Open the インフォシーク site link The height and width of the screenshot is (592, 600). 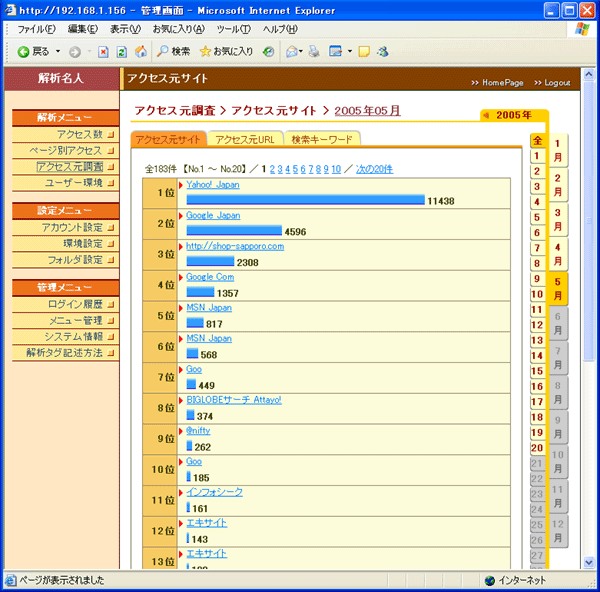coord(214,492)
